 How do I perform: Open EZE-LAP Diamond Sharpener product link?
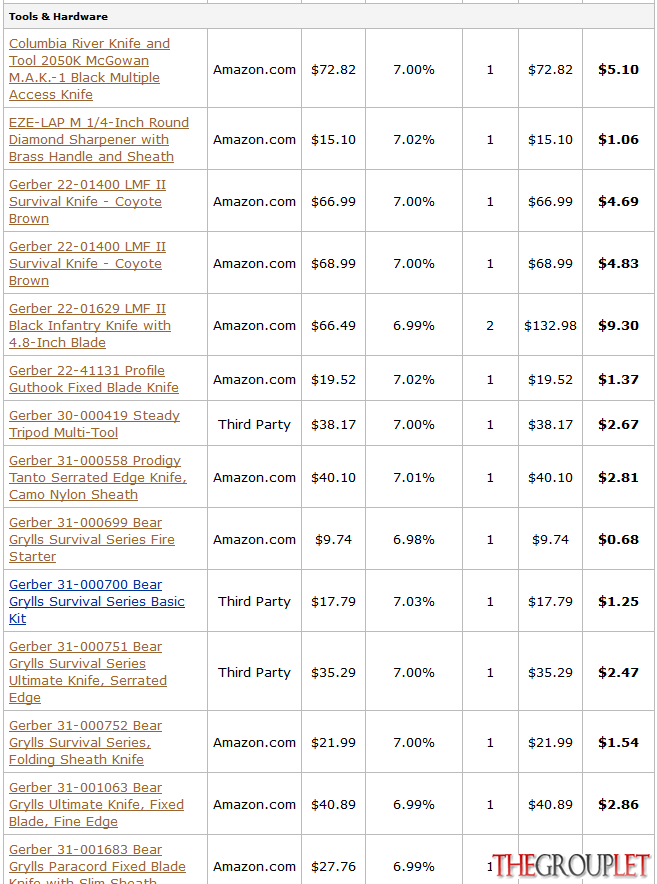click(99, 139)
